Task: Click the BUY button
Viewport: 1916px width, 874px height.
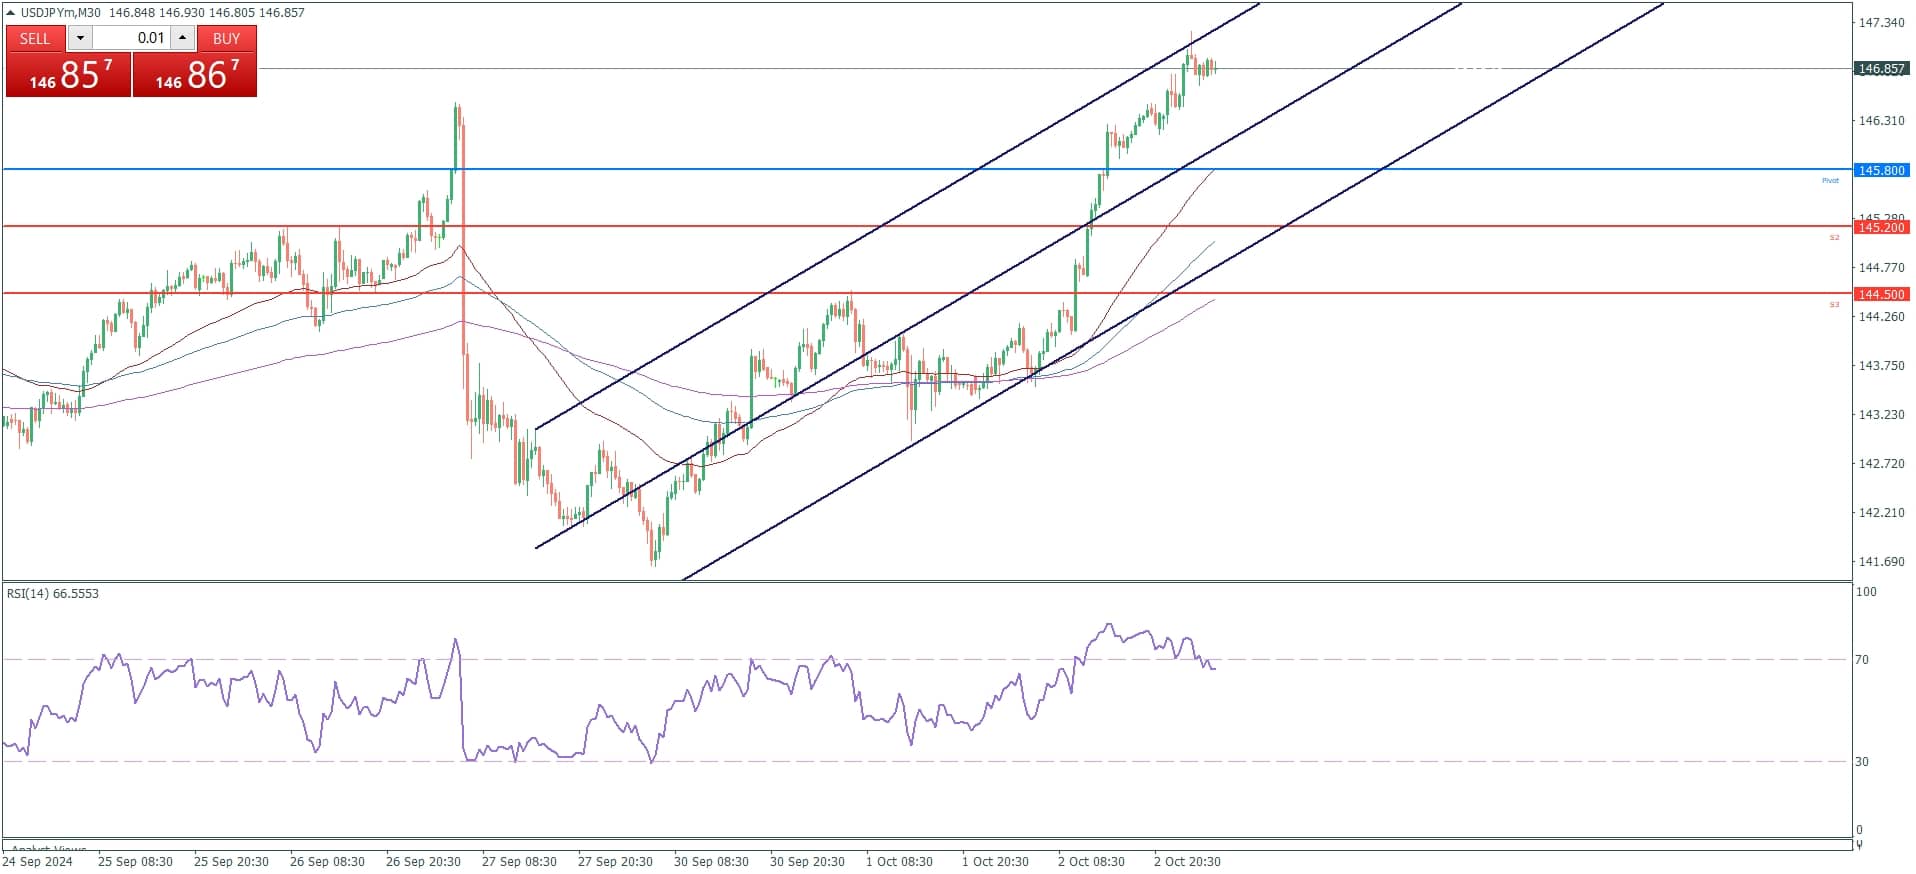Action: (226, 38)
